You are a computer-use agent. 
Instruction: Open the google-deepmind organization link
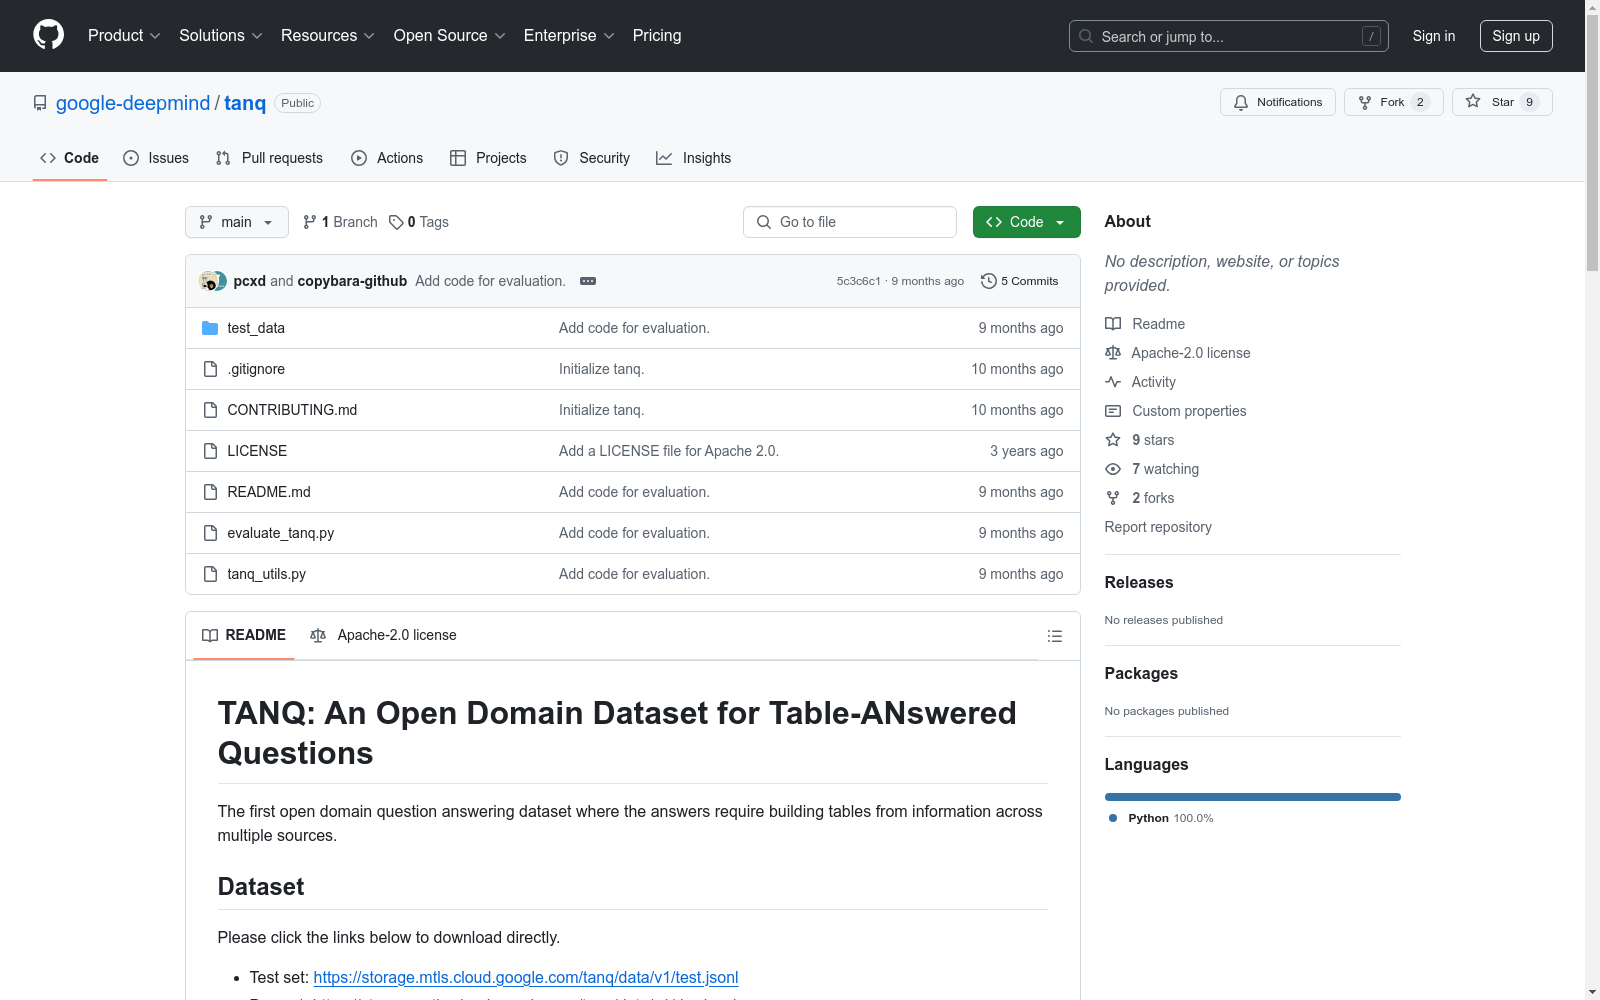[133, 103]
